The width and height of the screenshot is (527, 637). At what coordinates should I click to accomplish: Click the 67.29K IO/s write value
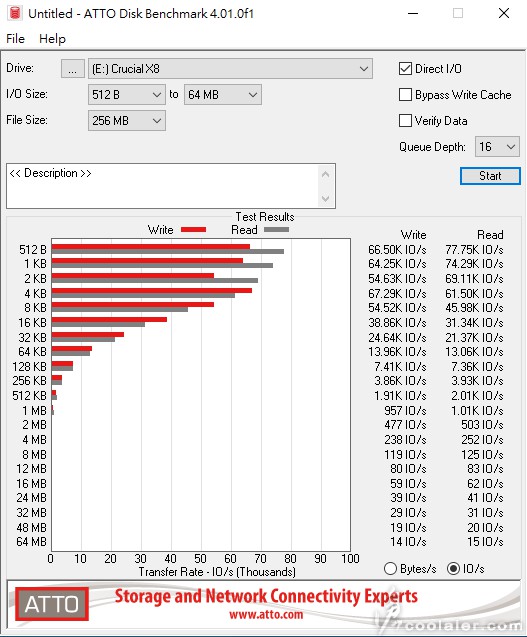[397, 293]
